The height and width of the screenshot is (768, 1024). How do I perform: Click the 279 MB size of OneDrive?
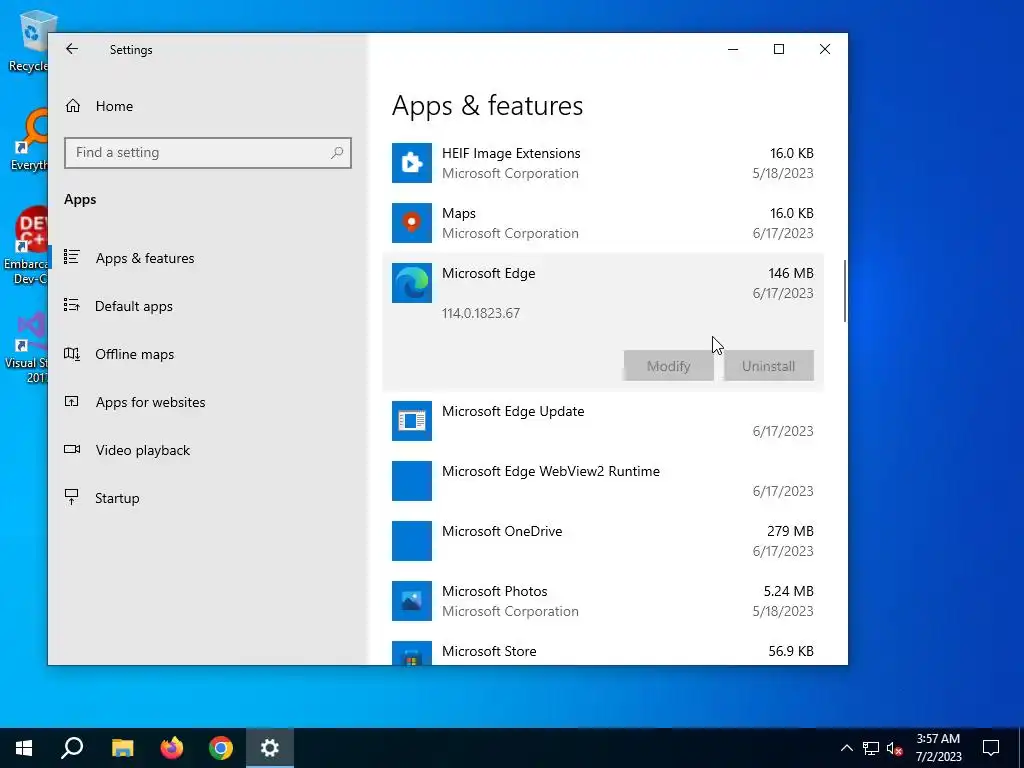[790, 531]
